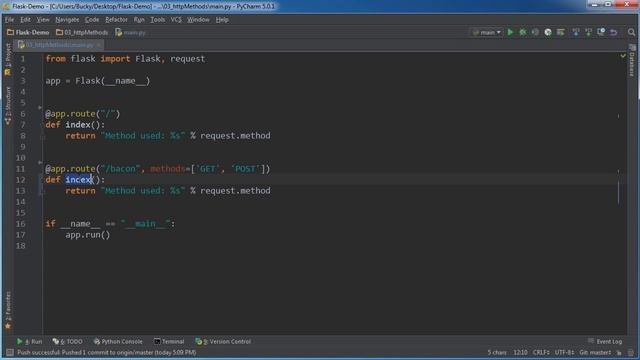Screen dimensions: 640x360
Task: Open Git master branch menu
Action: click(595, 352)
